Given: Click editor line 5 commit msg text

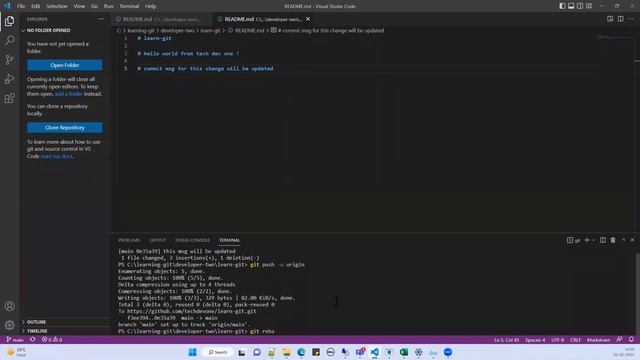Looking at the screenshot, I should [x=205, y=69].
